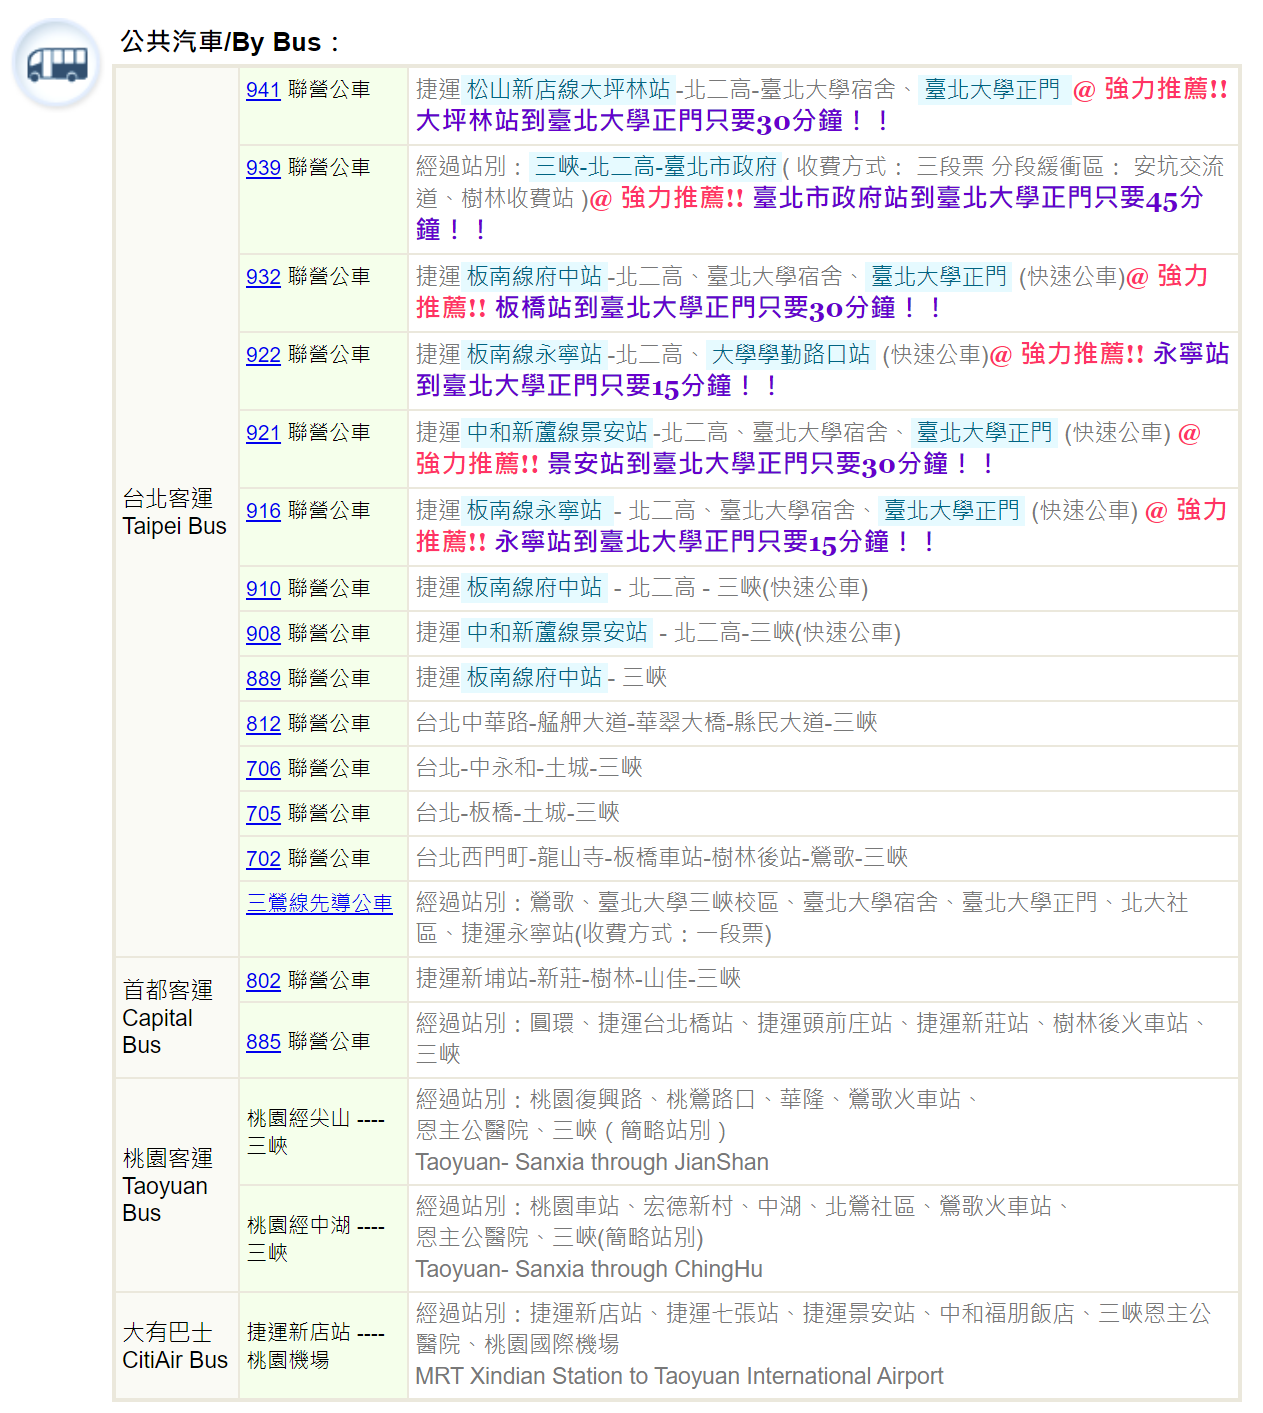Viewport: 1263px width, 1413px height.
Task: Click 885 route stops description starting 圓環
Action: [x=812, y=1039]
